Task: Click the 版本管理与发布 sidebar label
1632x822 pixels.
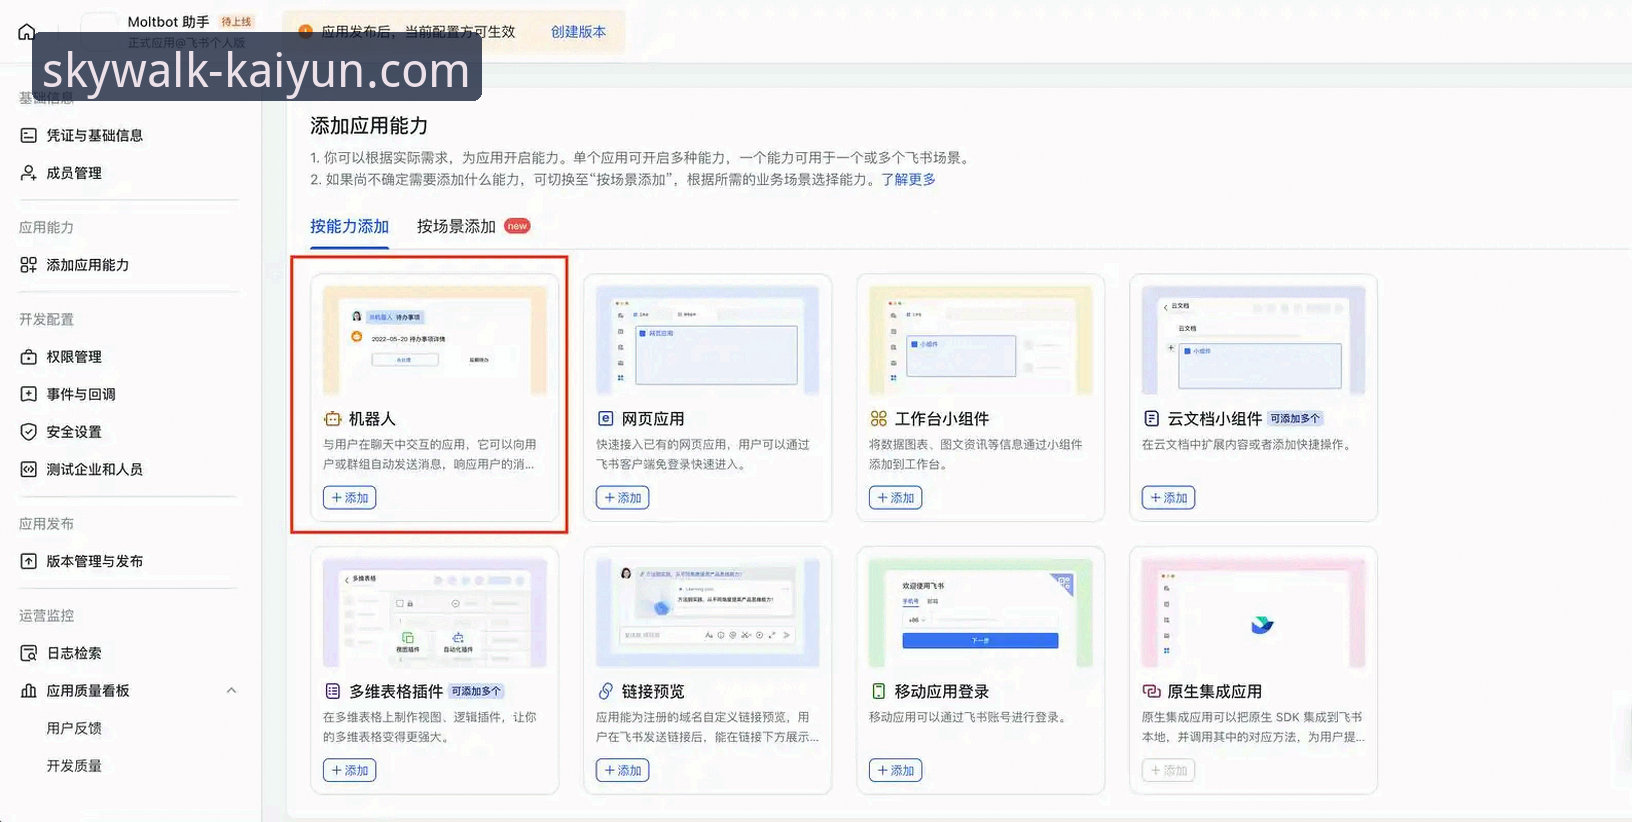Action: point(94,561)
